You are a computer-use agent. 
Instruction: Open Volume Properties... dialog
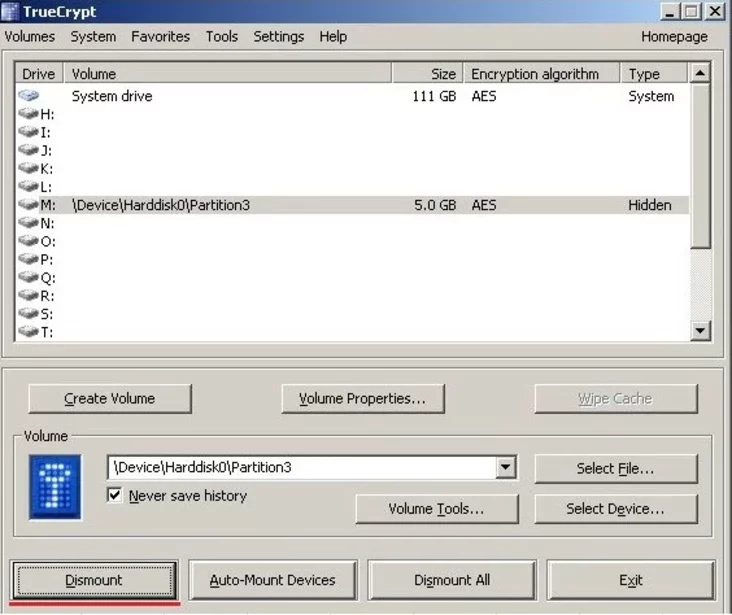pyautogui.click(x=362, y=398)
